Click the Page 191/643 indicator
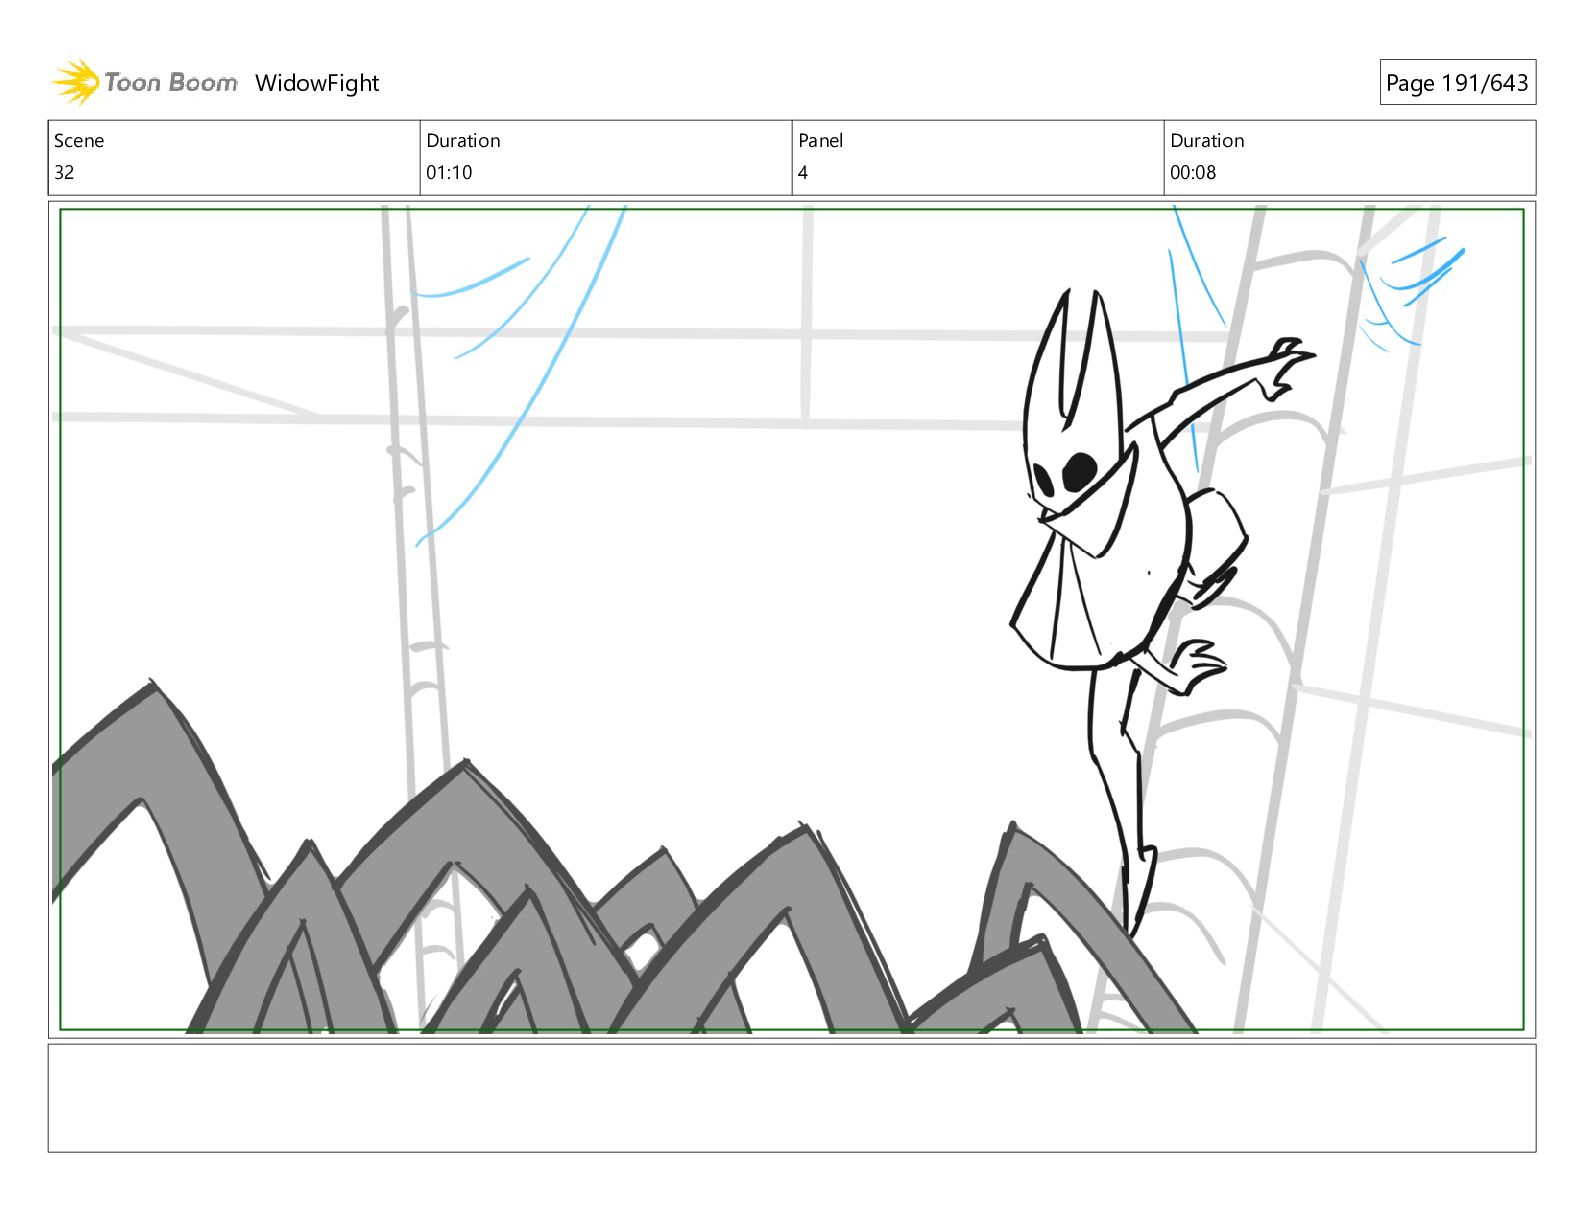Screen dimensions: 1584x1224 tap(1457, 83)
